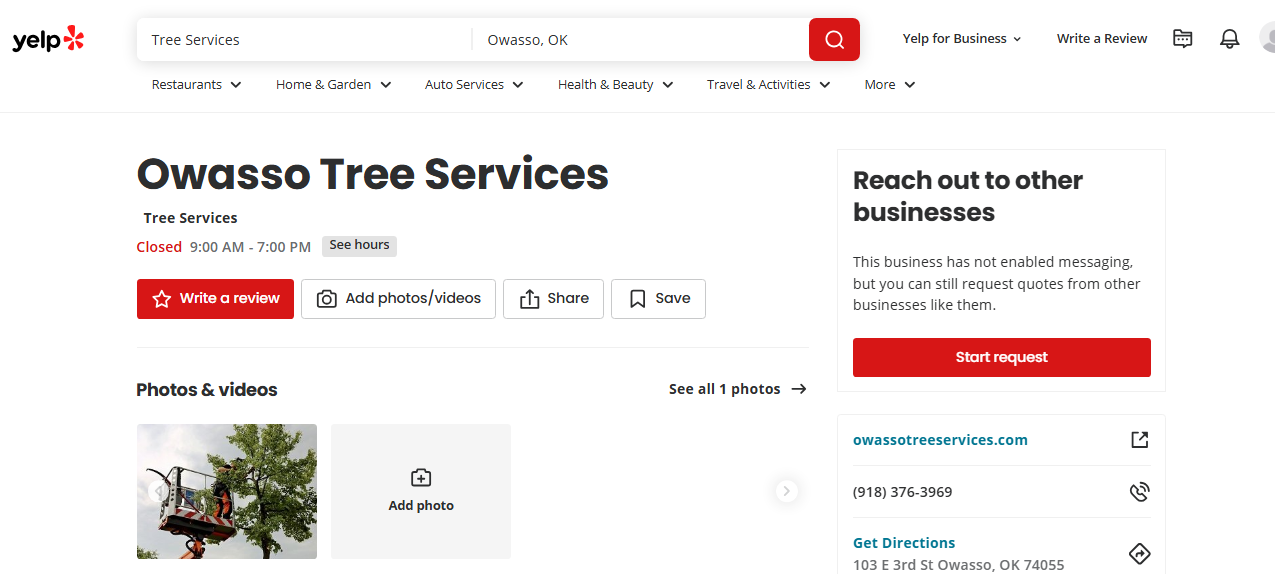Expand the Auto Services menu

pos(474,85)
